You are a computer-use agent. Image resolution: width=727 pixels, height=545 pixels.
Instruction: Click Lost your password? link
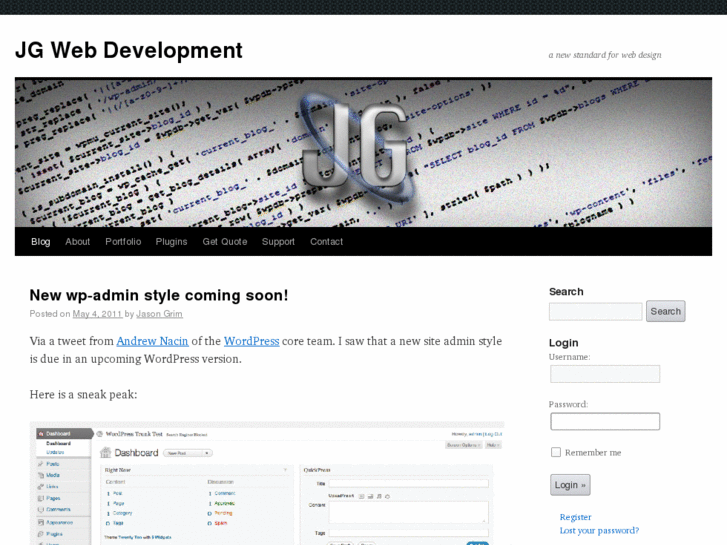tap(599, 531)
